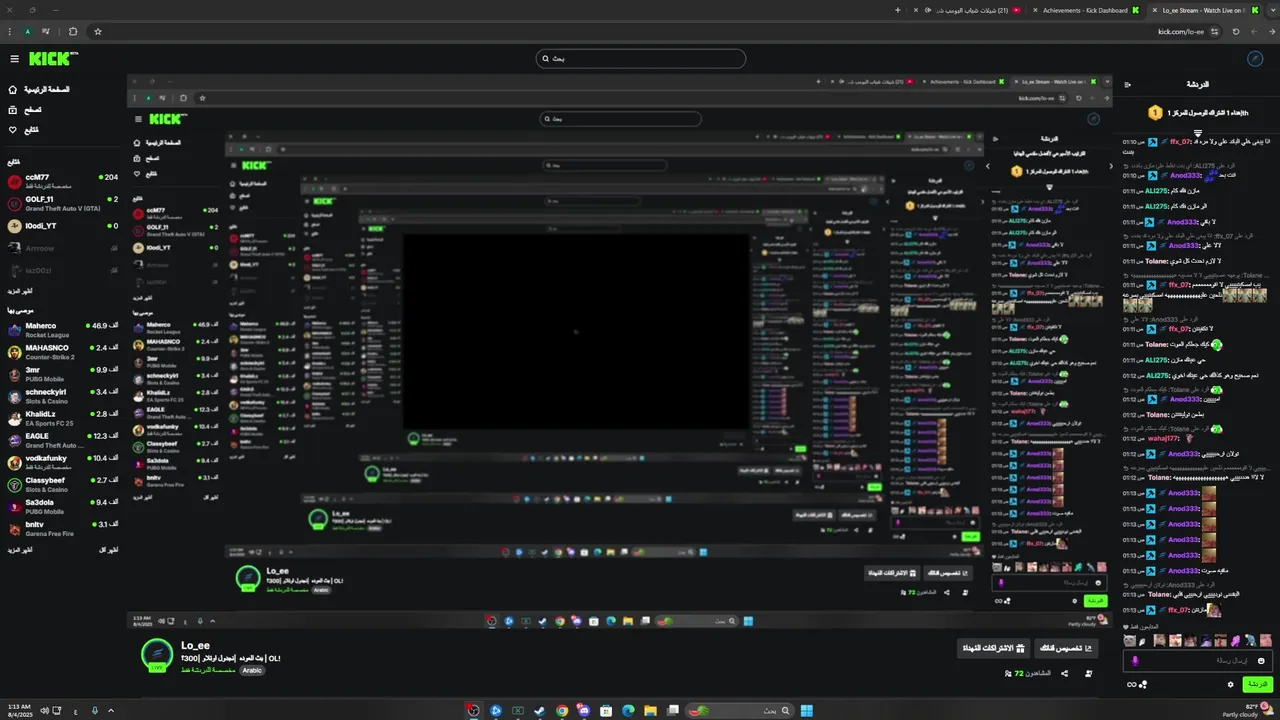Open ccM77 channel in outermost sidebar
This screenshot has width=1280, height=720.
[62, 182]
